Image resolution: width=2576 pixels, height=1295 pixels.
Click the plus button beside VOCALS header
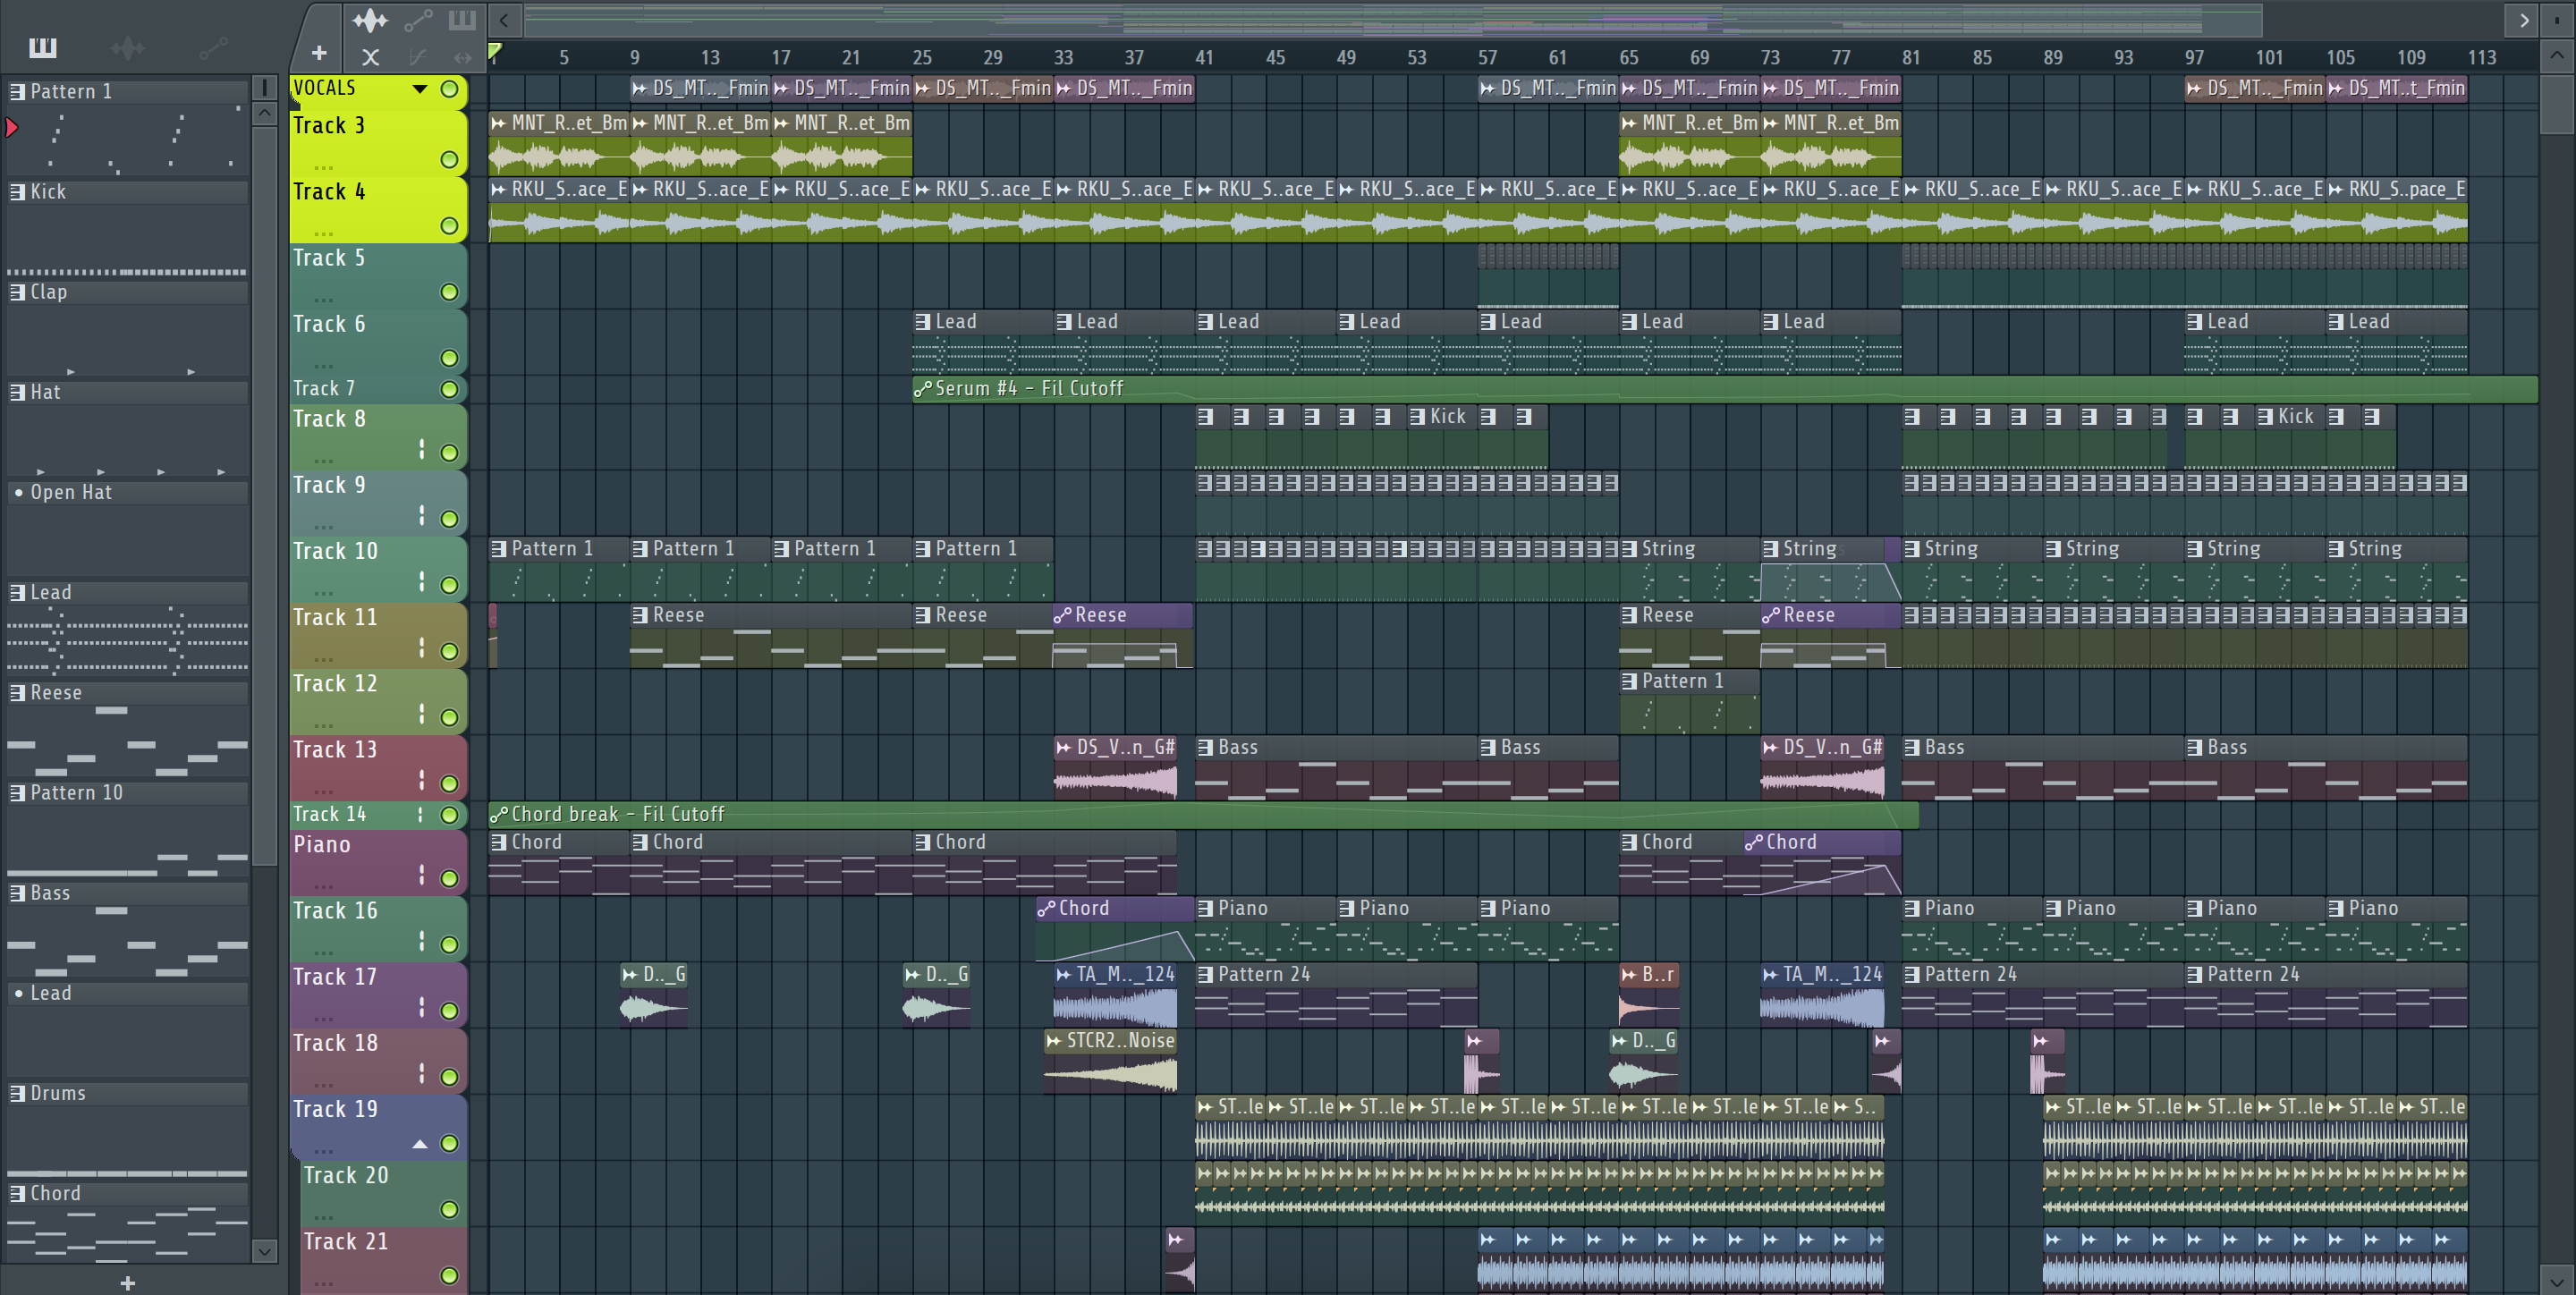click(319, 53)
